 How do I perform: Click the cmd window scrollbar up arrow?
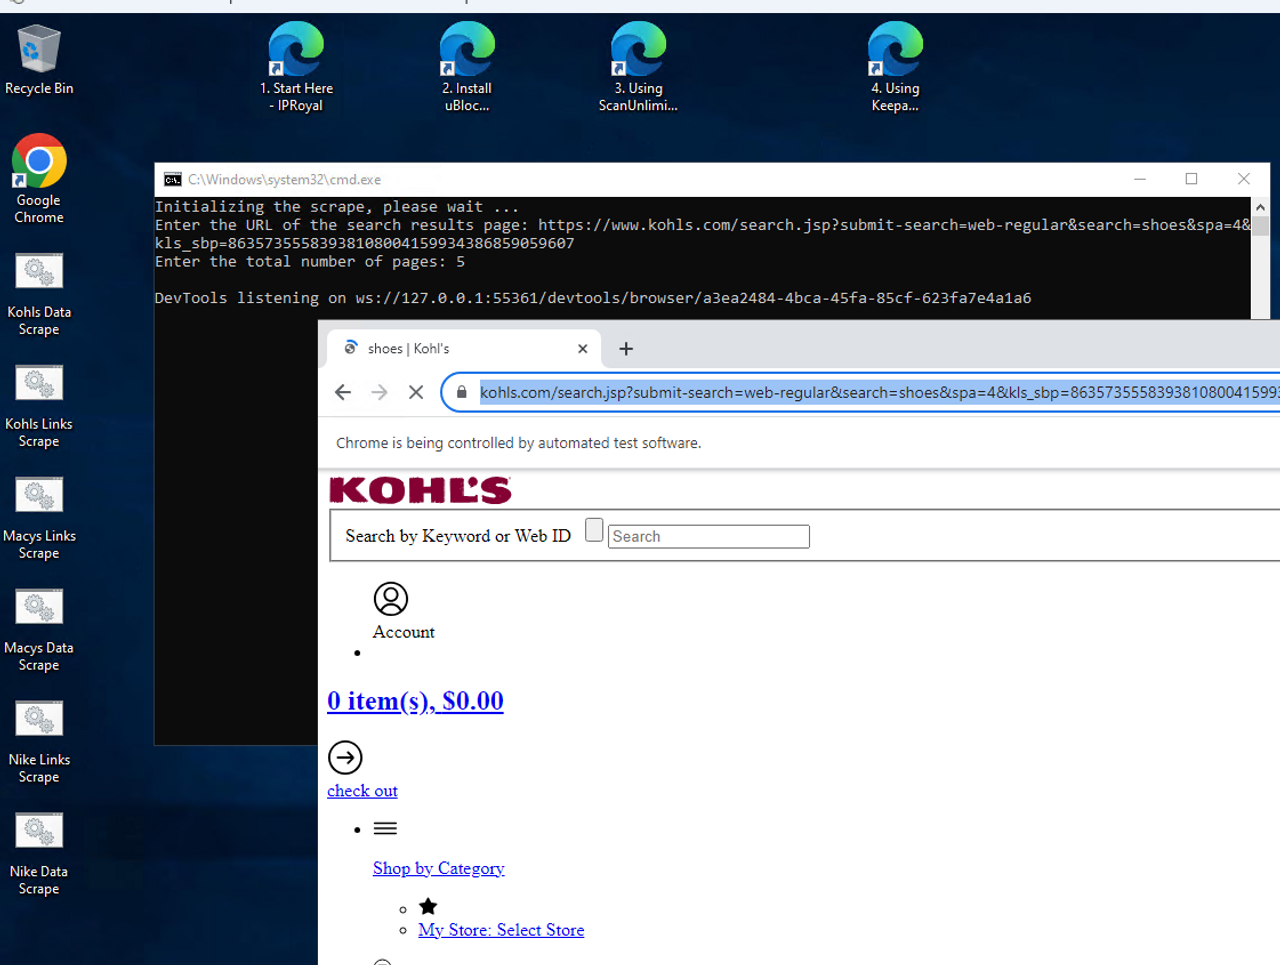click(x=1260, y=207)
